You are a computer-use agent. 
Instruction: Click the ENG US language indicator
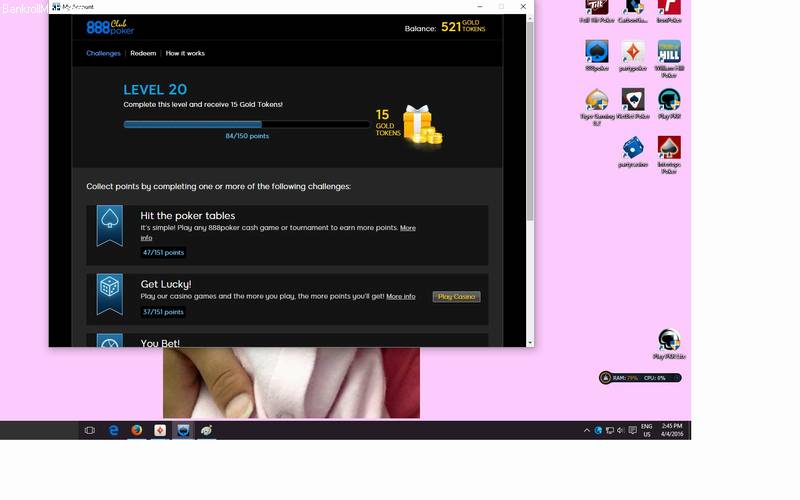tap(647, 431)
